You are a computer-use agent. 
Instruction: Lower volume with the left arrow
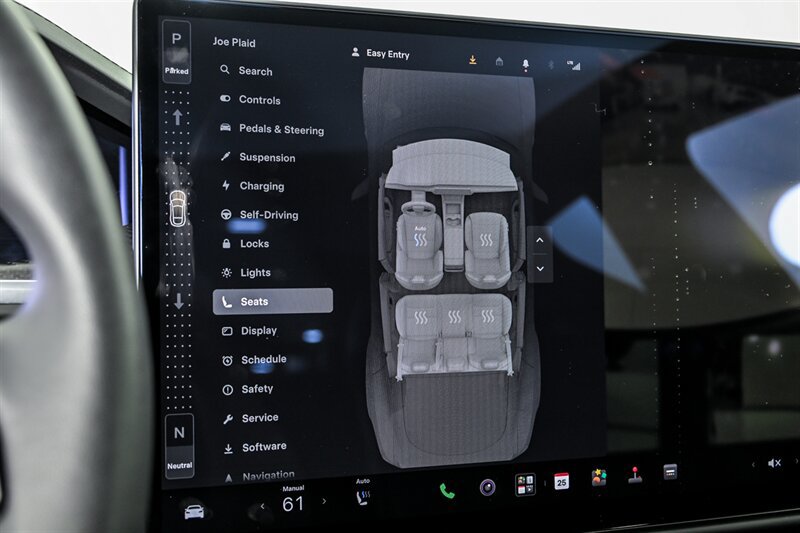tap(753, 464)
